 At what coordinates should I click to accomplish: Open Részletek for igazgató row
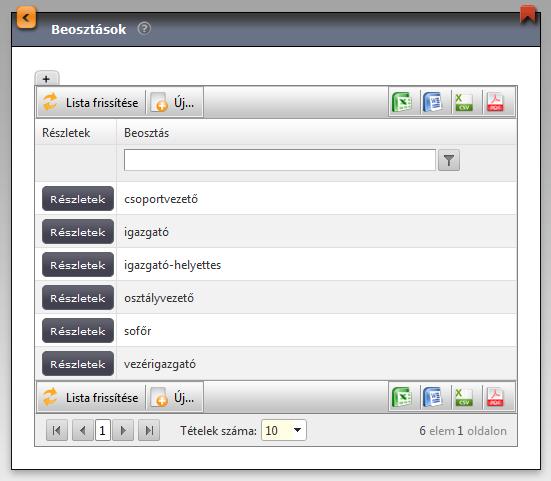tap(78, 232)
